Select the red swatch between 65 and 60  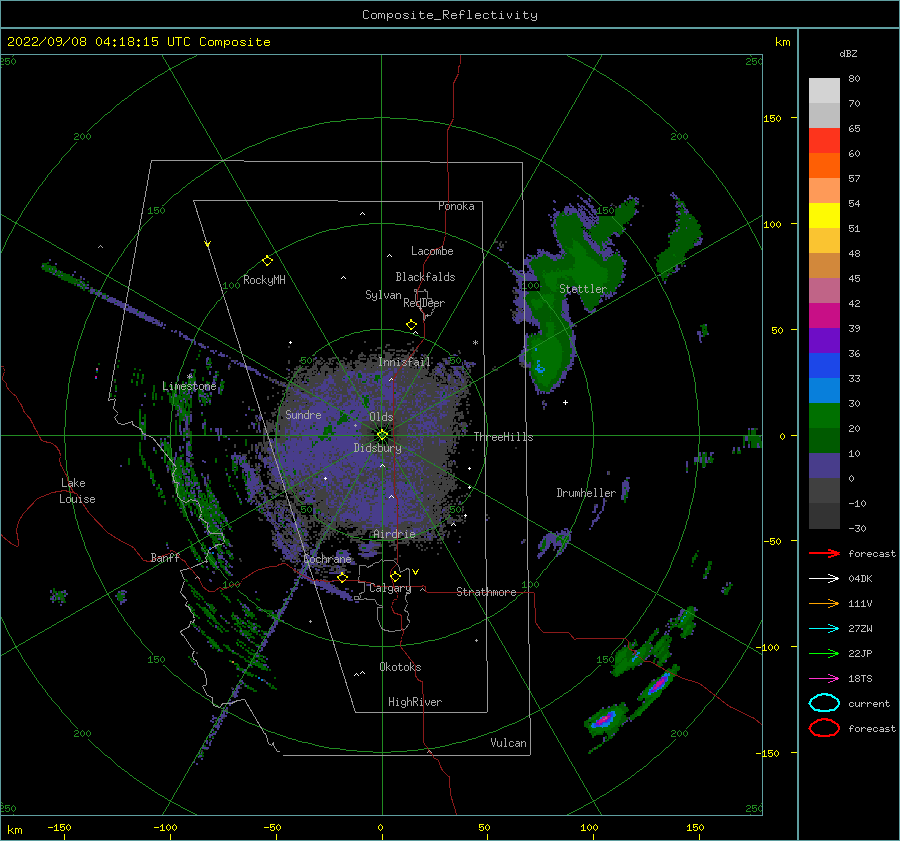point(824,140)
